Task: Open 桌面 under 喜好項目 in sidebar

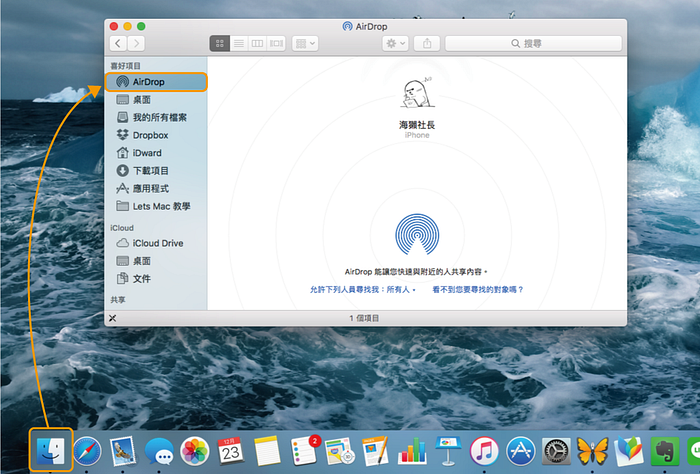Action: coord(156,100)
